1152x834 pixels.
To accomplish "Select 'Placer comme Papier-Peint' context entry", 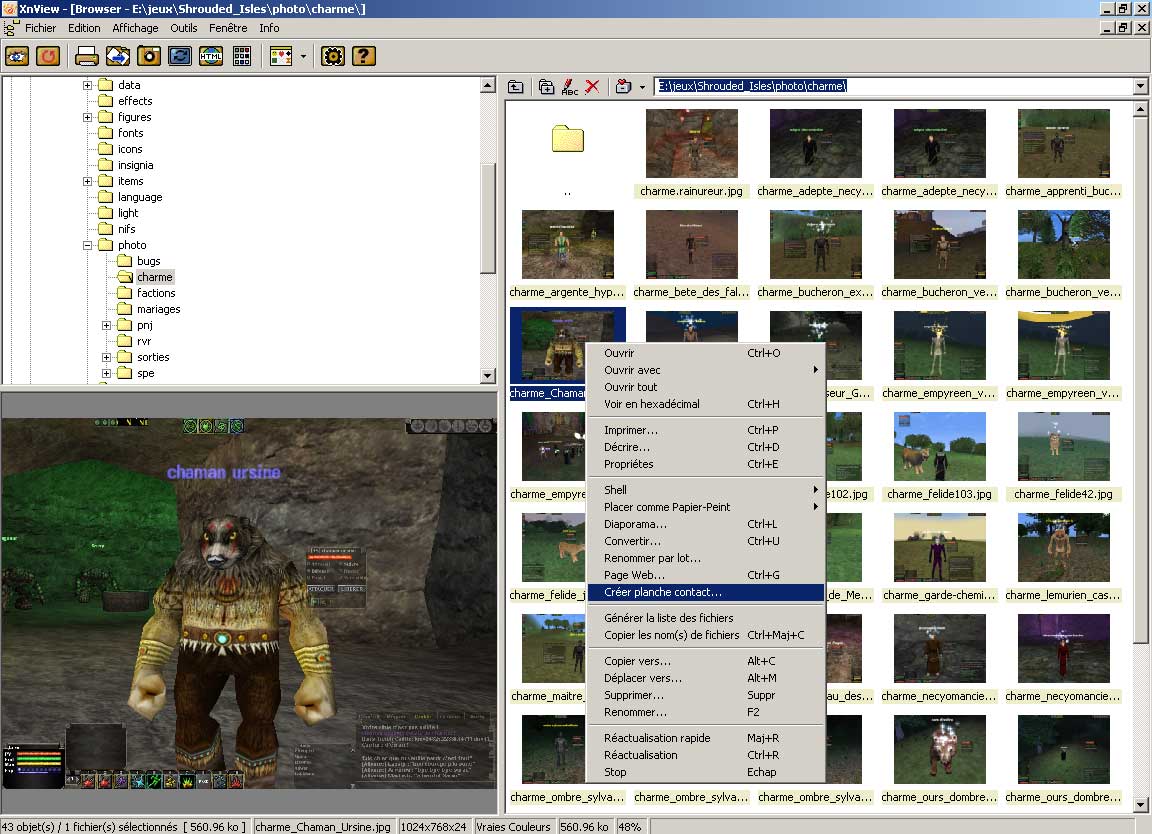I will click(x=705, y=507).
